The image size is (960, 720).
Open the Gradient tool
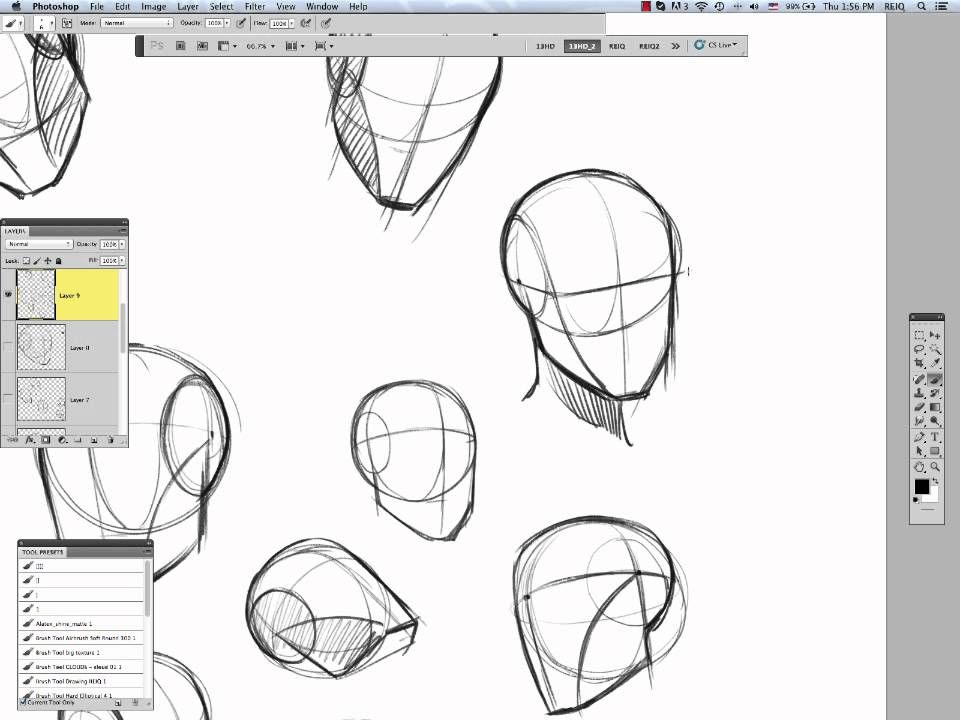click(934, 406)
